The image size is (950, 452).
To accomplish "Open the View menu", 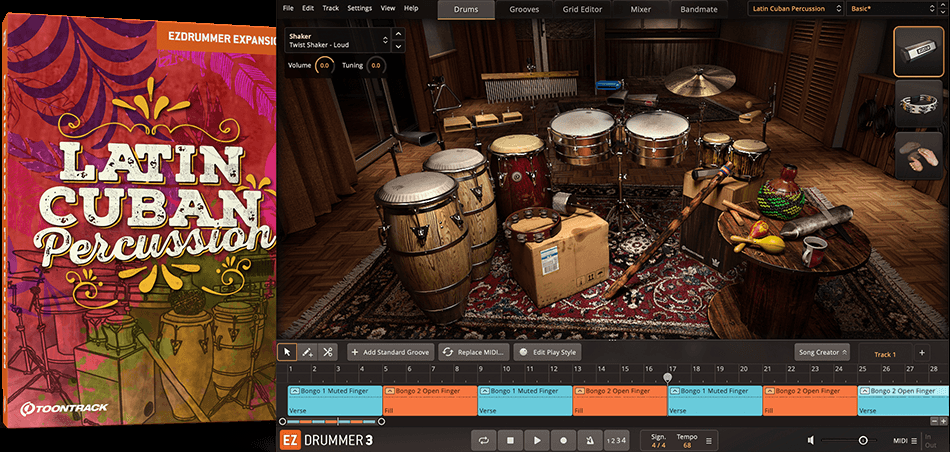I will tap(388, 8).
